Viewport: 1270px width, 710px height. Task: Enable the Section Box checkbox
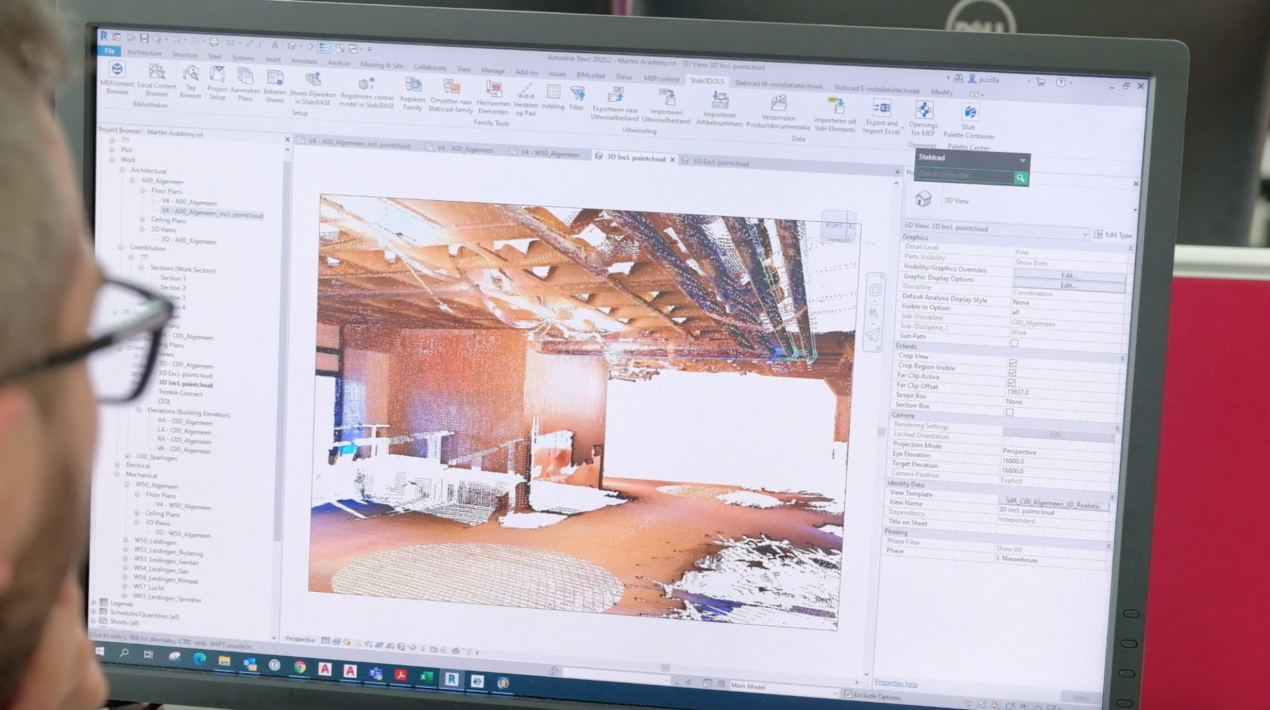(1009, 412)
